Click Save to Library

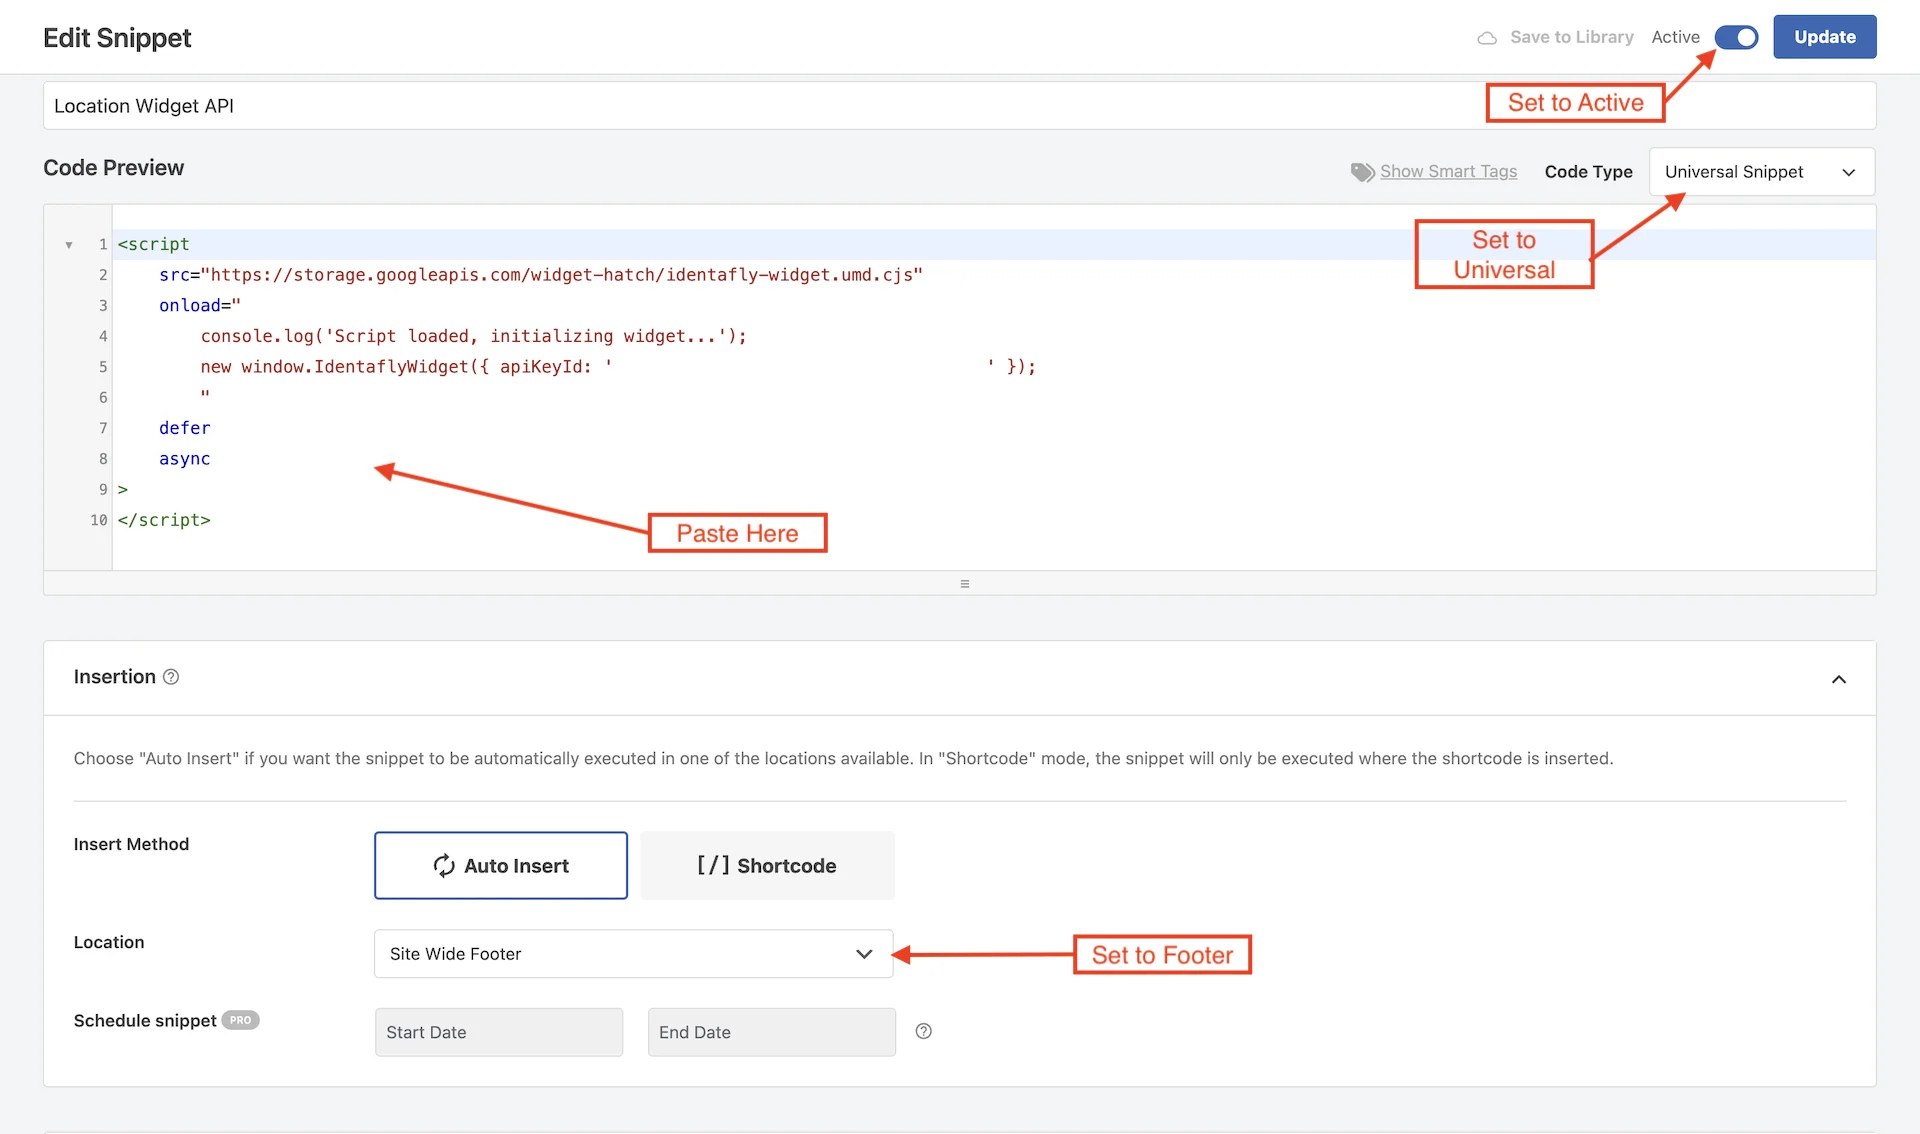[1572, 37]
